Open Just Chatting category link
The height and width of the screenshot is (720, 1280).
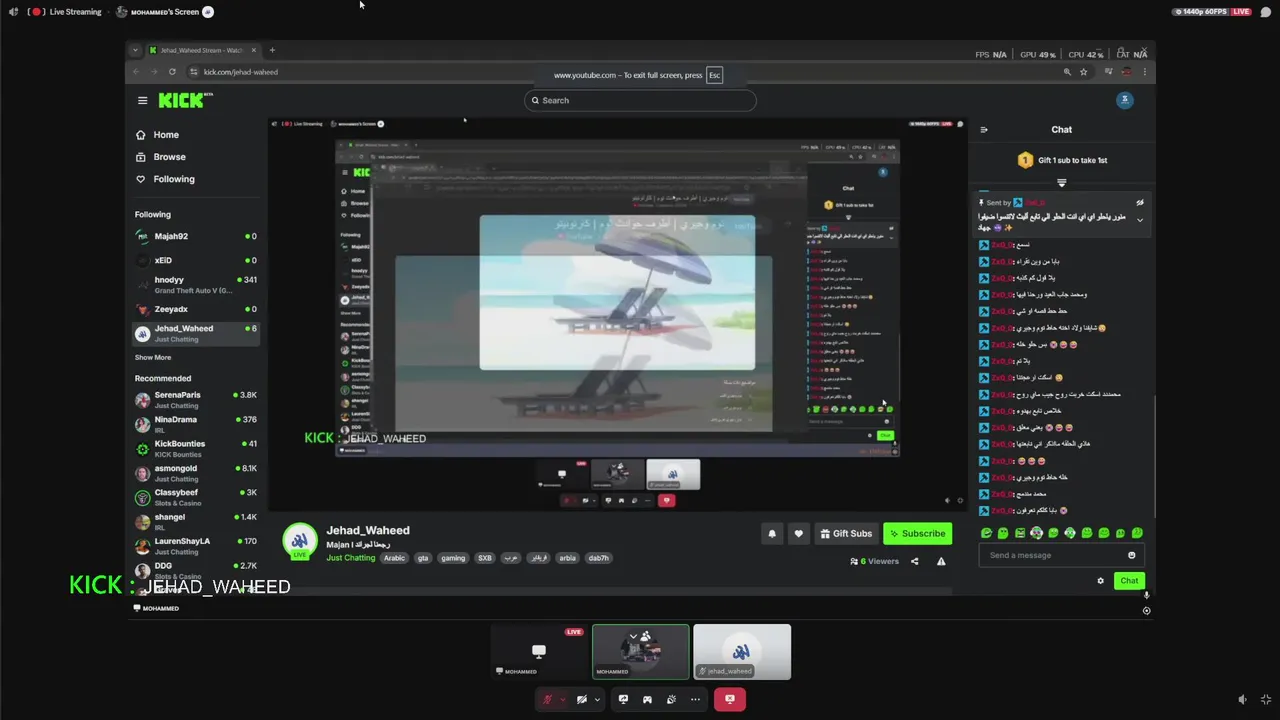351,558
